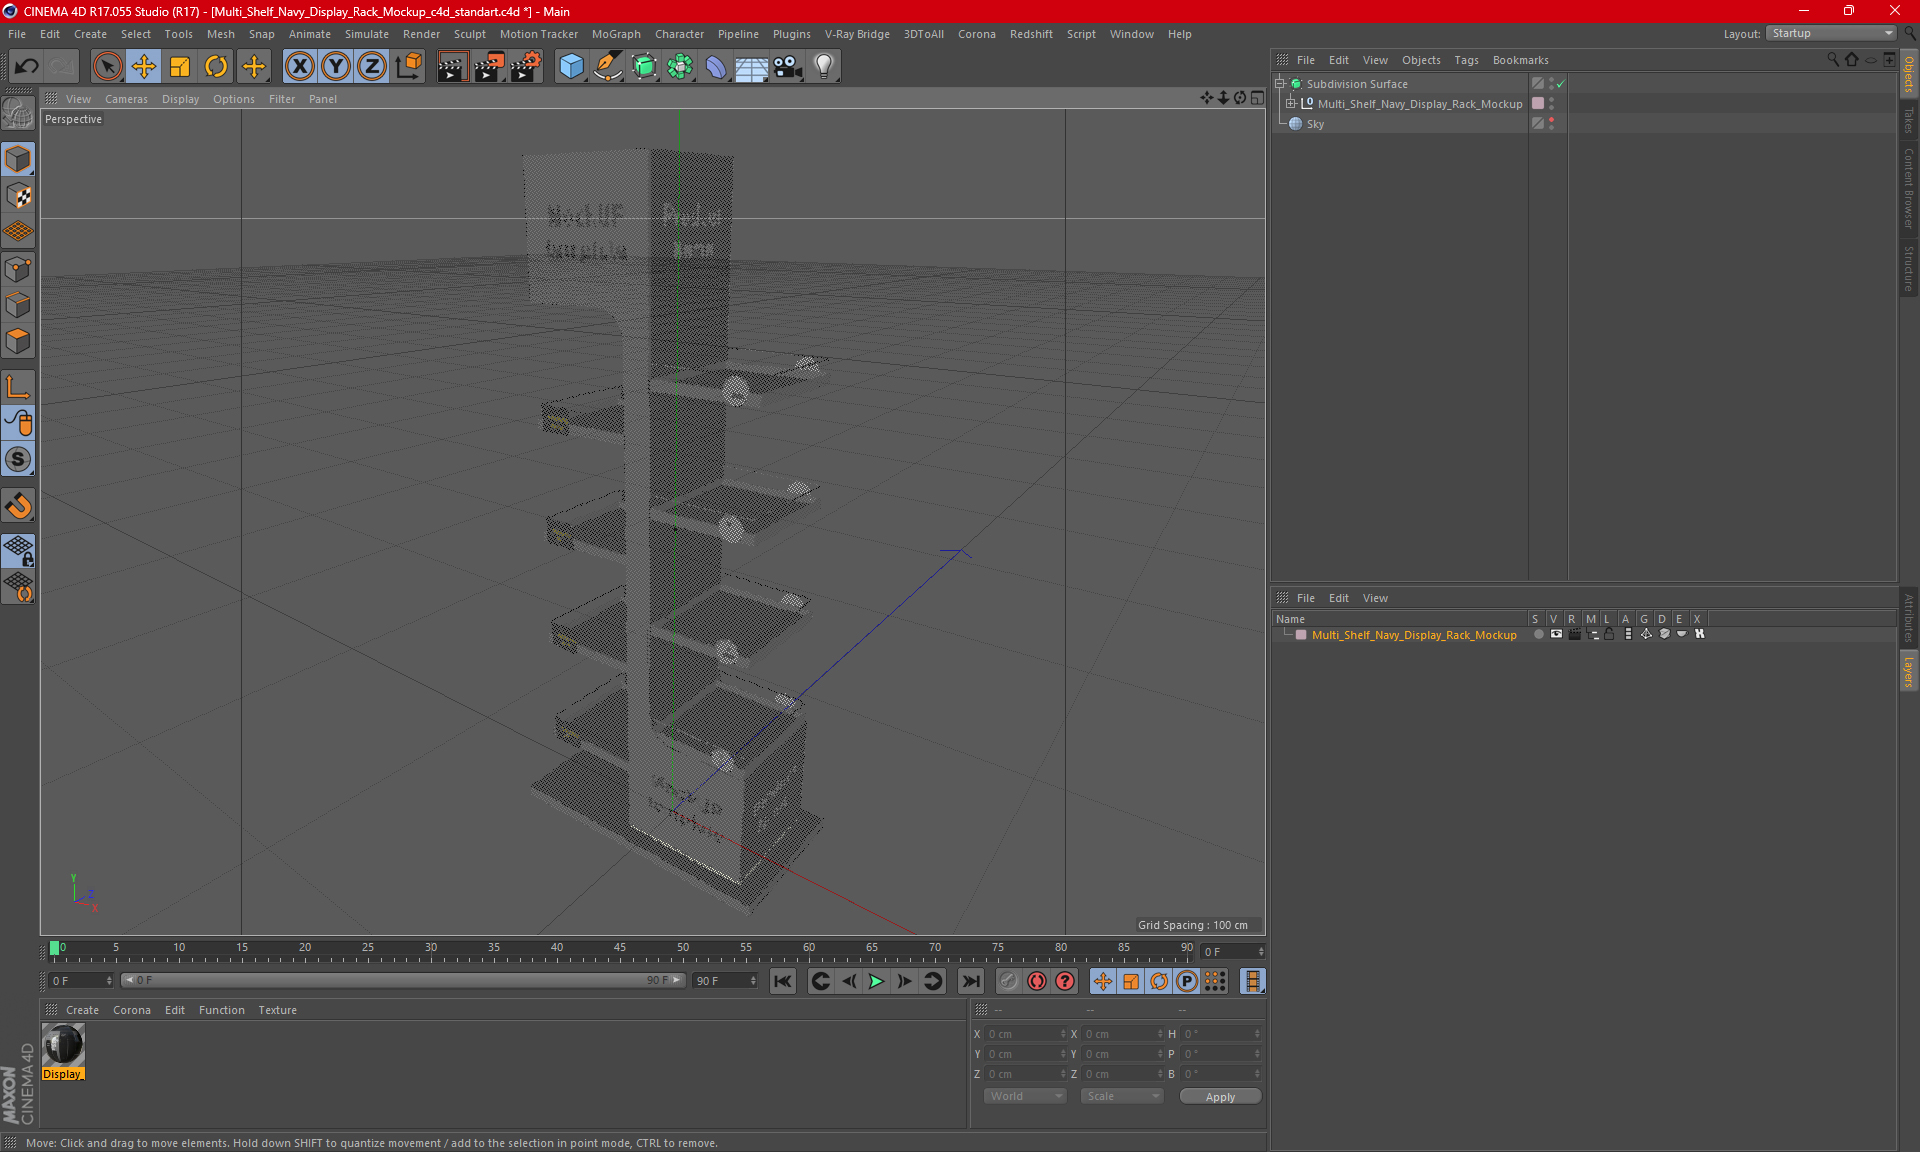
Task: Activate the Scale tool
Action: coord(180,66)
